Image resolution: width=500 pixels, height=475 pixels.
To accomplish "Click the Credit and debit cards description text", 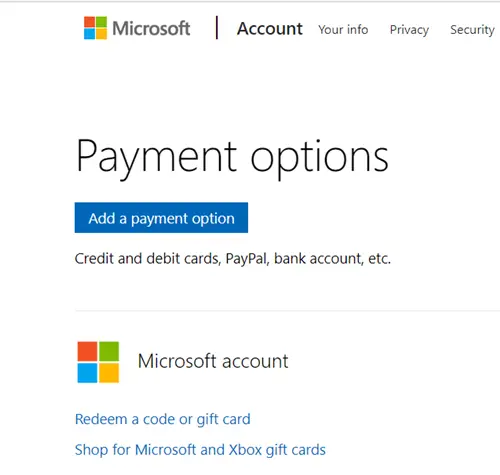I will pos(233,259).
